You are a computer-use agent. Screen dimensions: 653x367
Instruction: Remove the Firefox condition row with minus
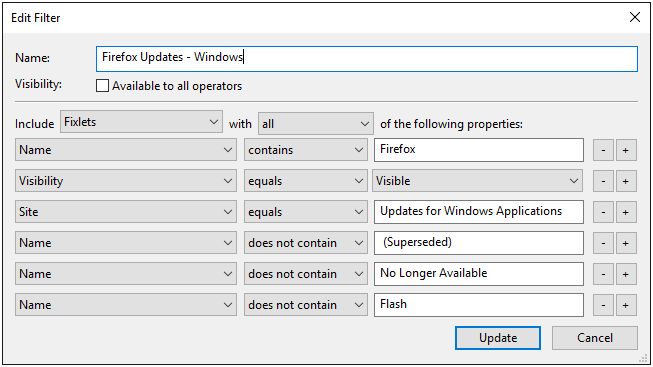click(603, 150)
